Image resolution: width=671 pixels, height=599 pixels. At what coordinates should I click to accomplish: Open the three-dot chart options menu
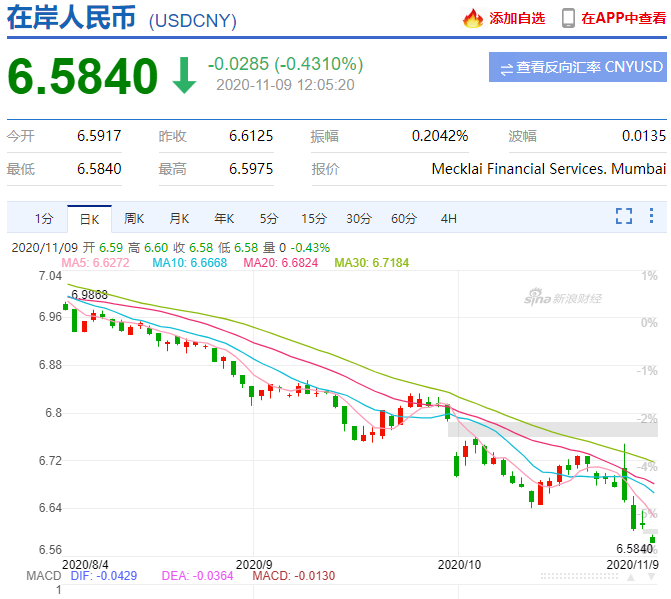652,216
